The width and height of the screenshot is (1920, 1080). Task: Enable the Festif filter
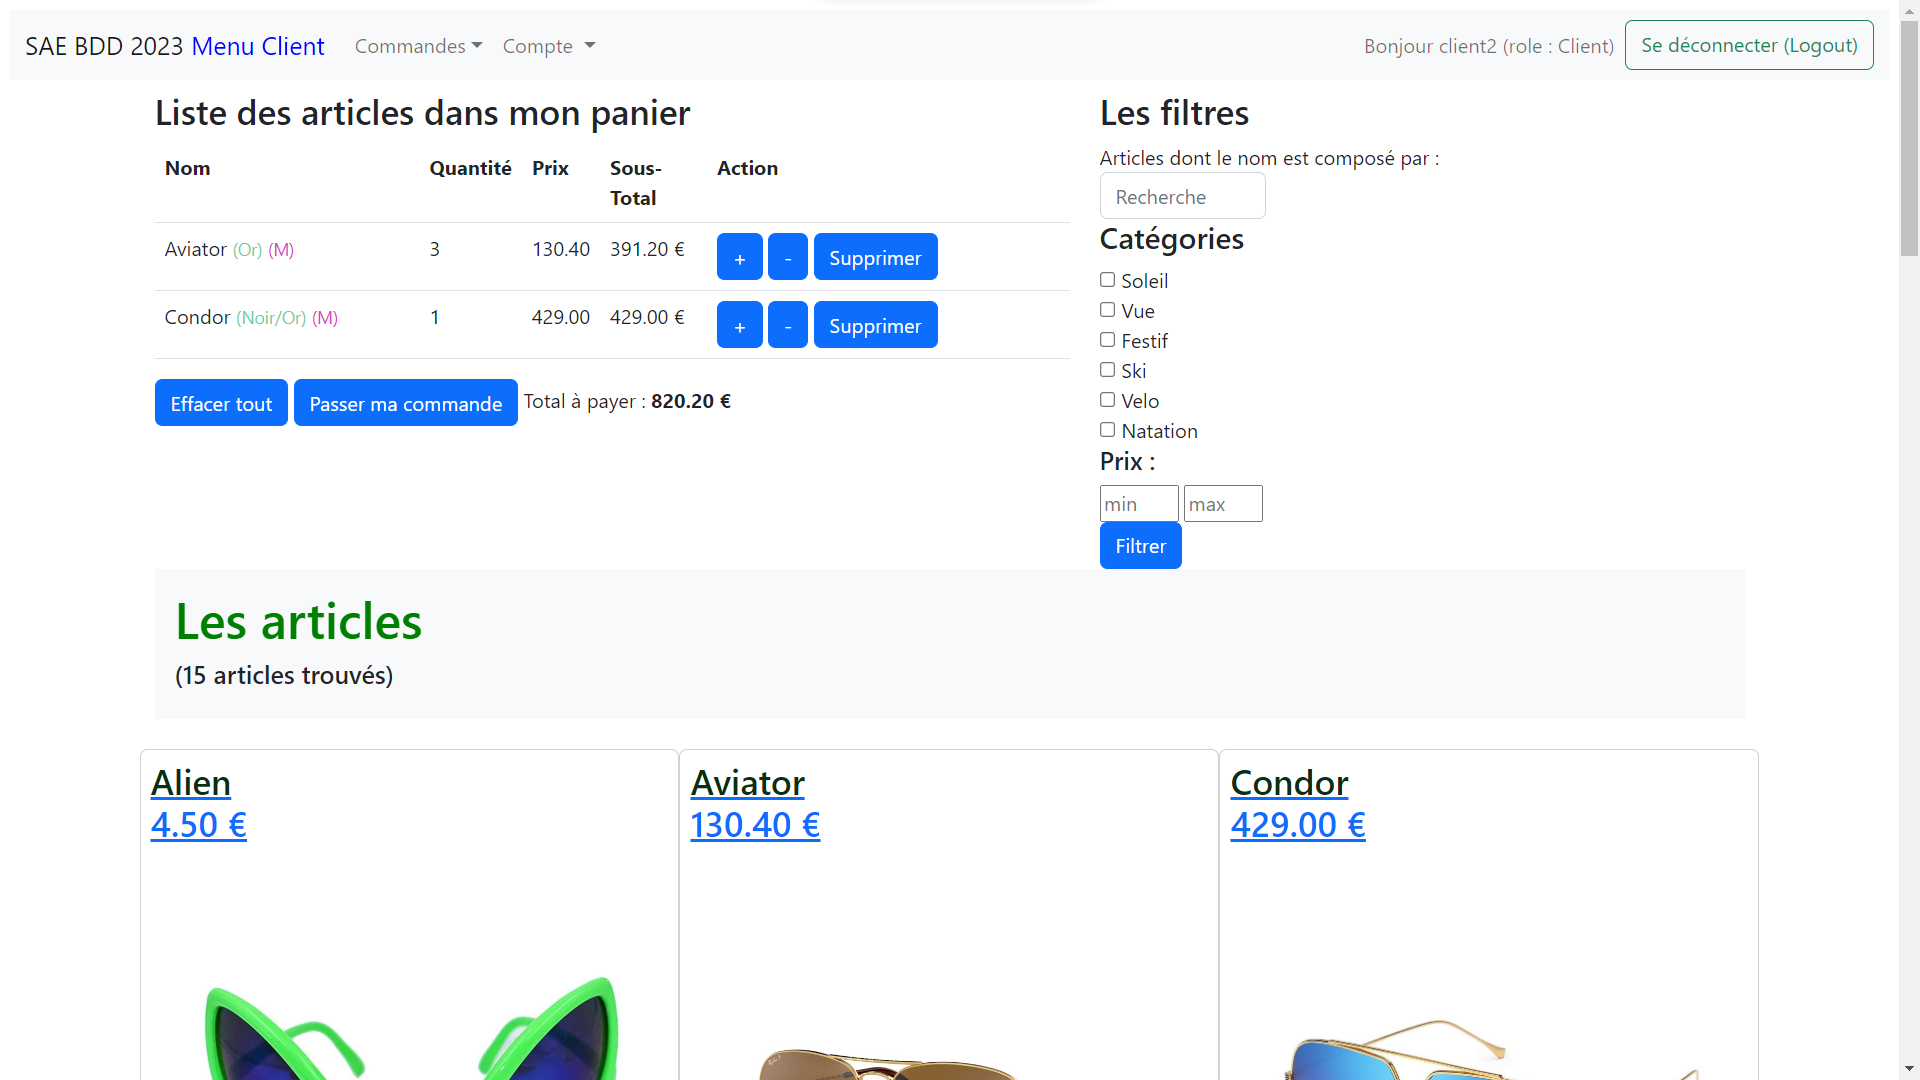click(x=1107, y=340)
